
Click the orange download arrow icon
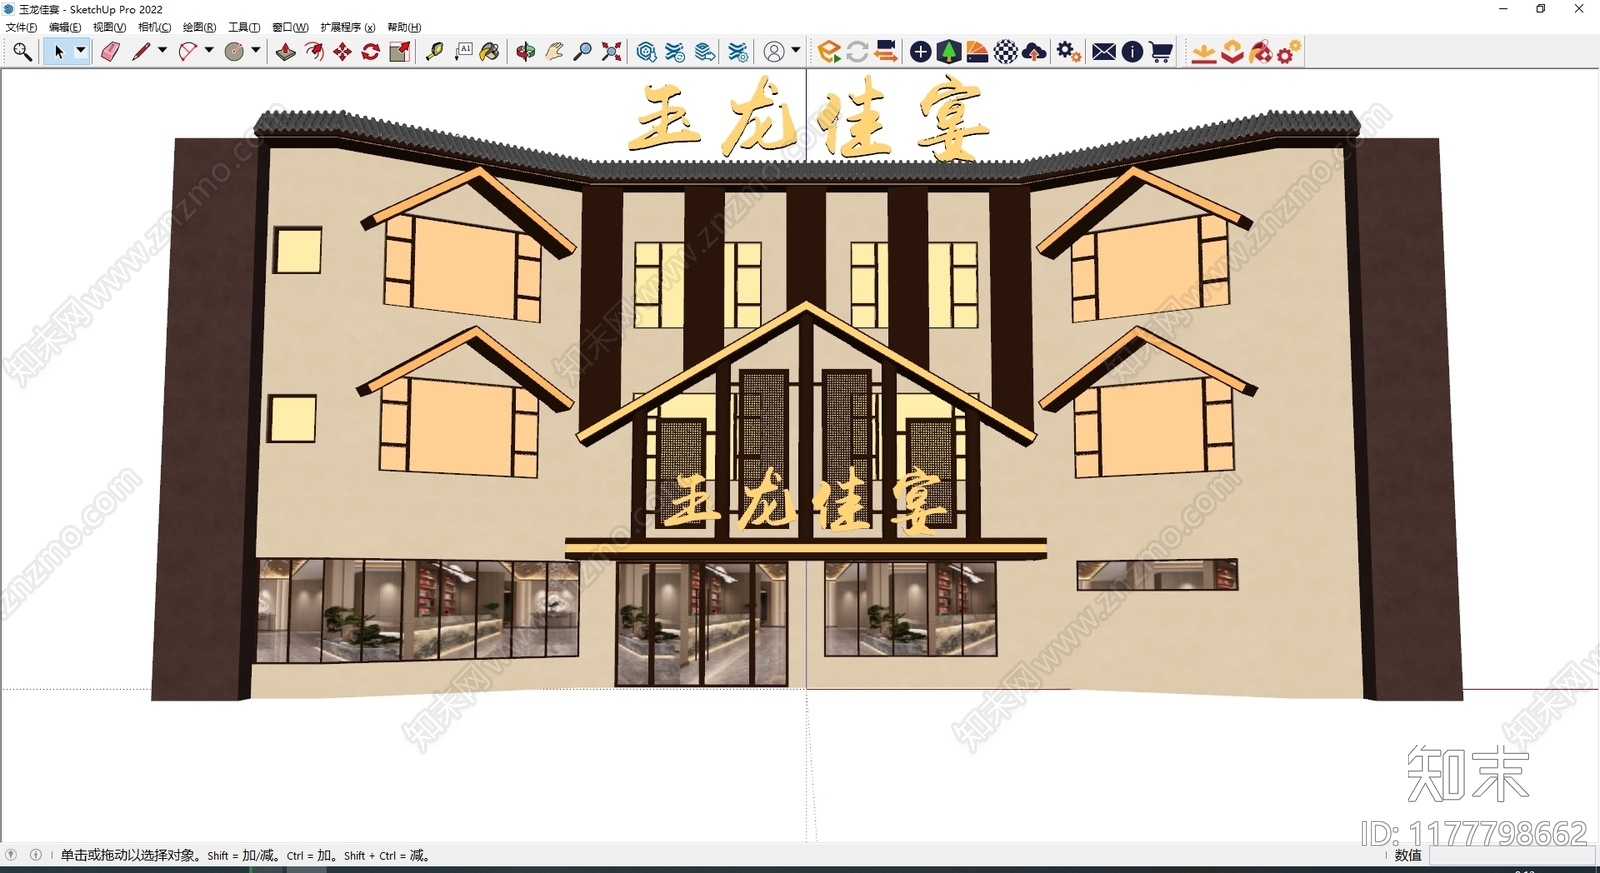pos(1204,52)
